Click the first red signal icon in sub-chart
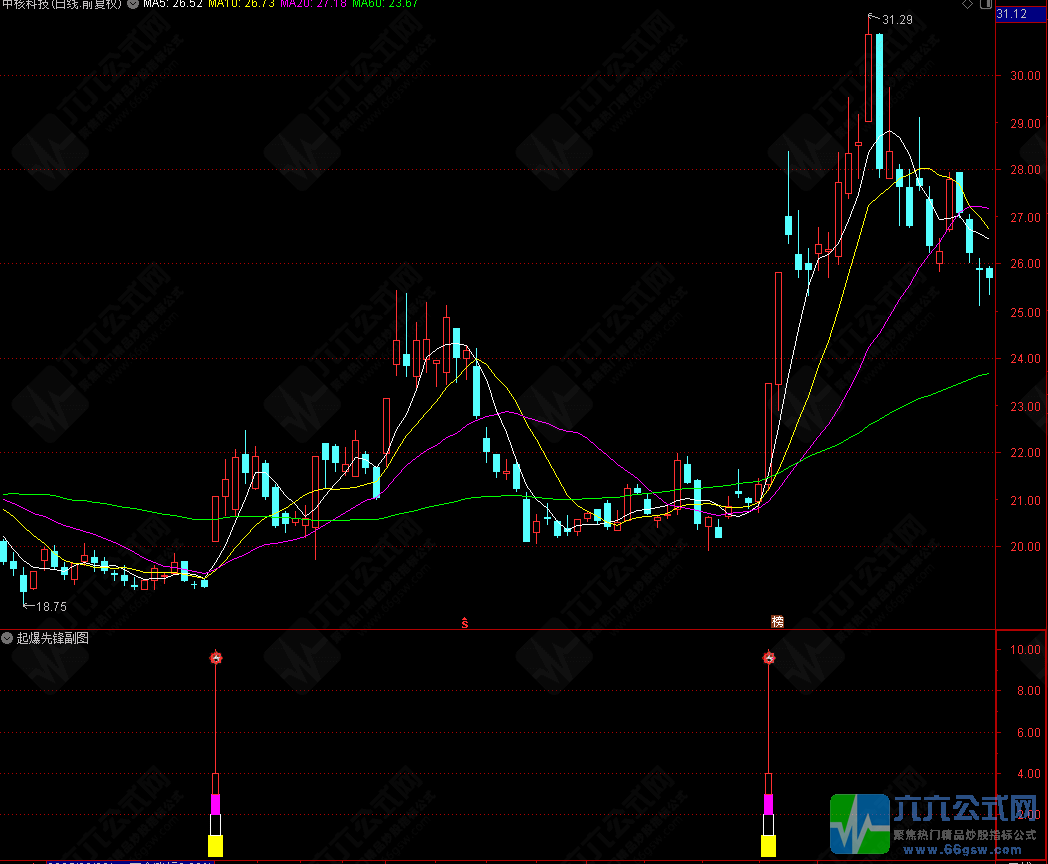Image resolution: width=1048 pixels, height=864 pixels. click(x=215, y=658)
